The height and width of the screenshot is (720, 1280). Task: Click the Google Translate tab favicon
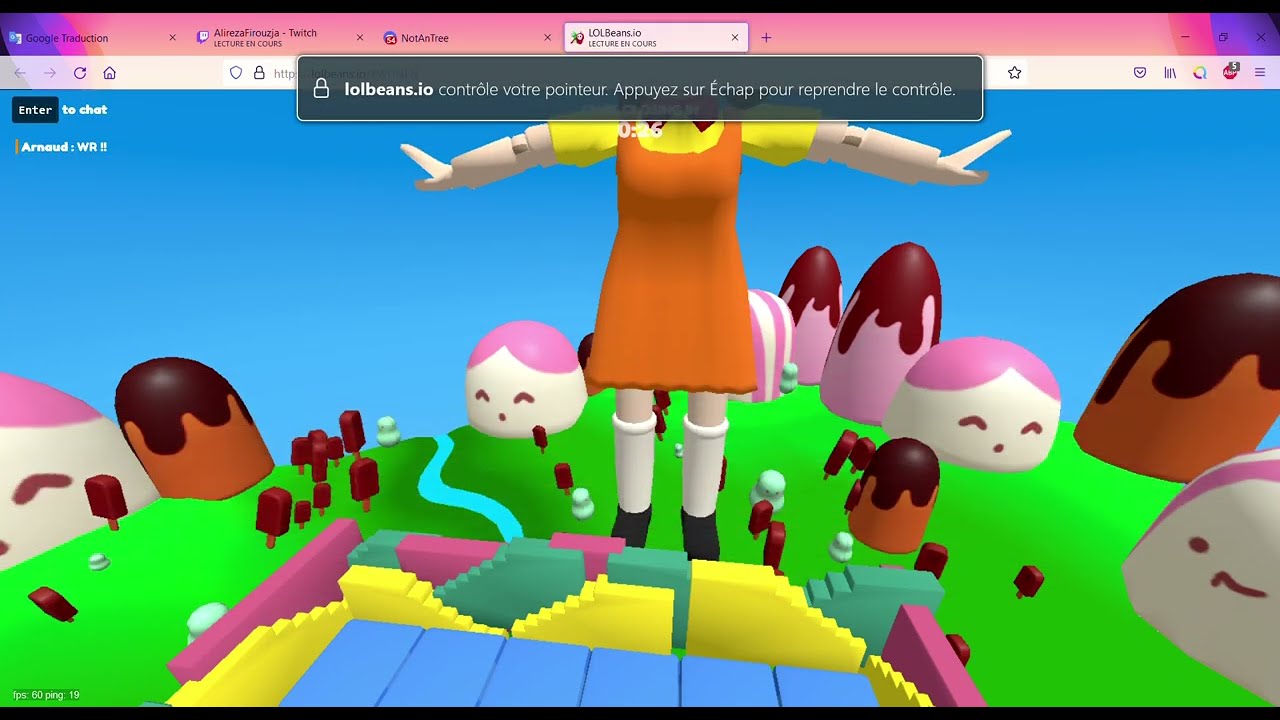click(15, 38)
